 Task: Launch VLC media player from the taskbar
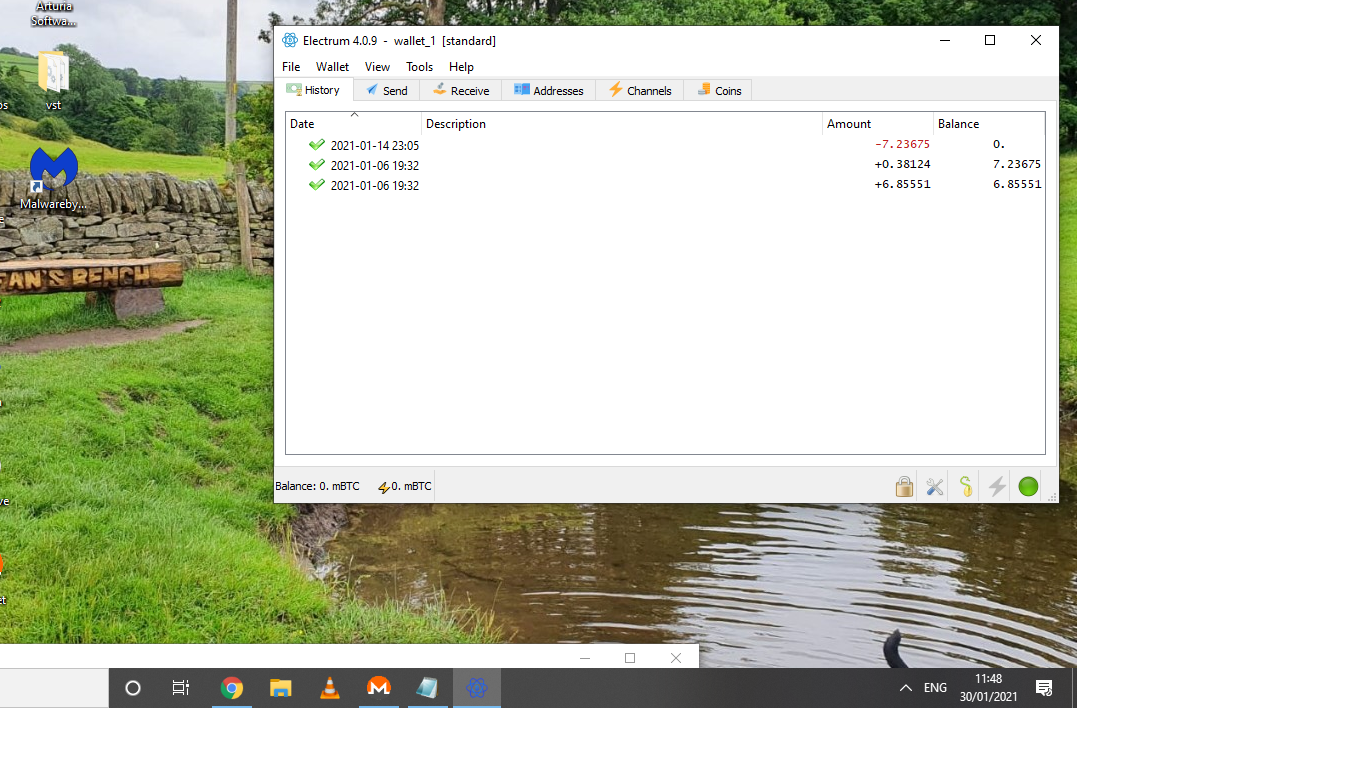click(329, 688)
